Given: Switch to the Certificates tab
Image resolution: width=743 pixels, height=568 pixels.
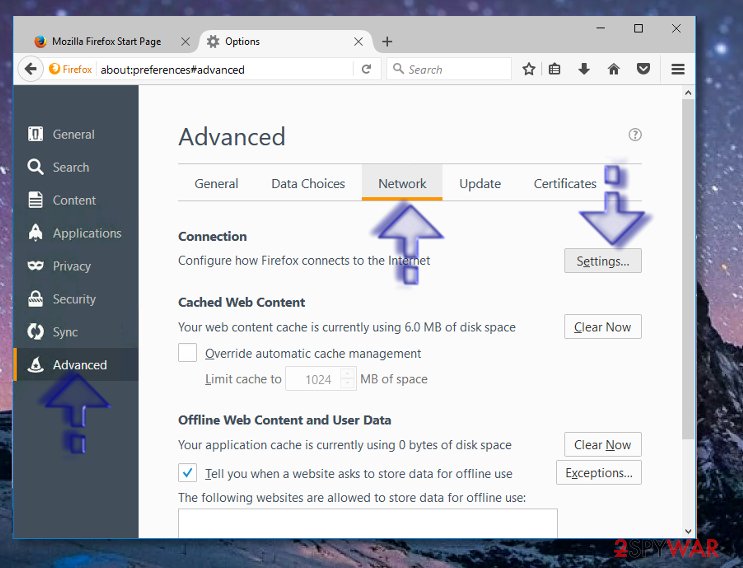Looking at the screenshot, I should tap(565, 183).
